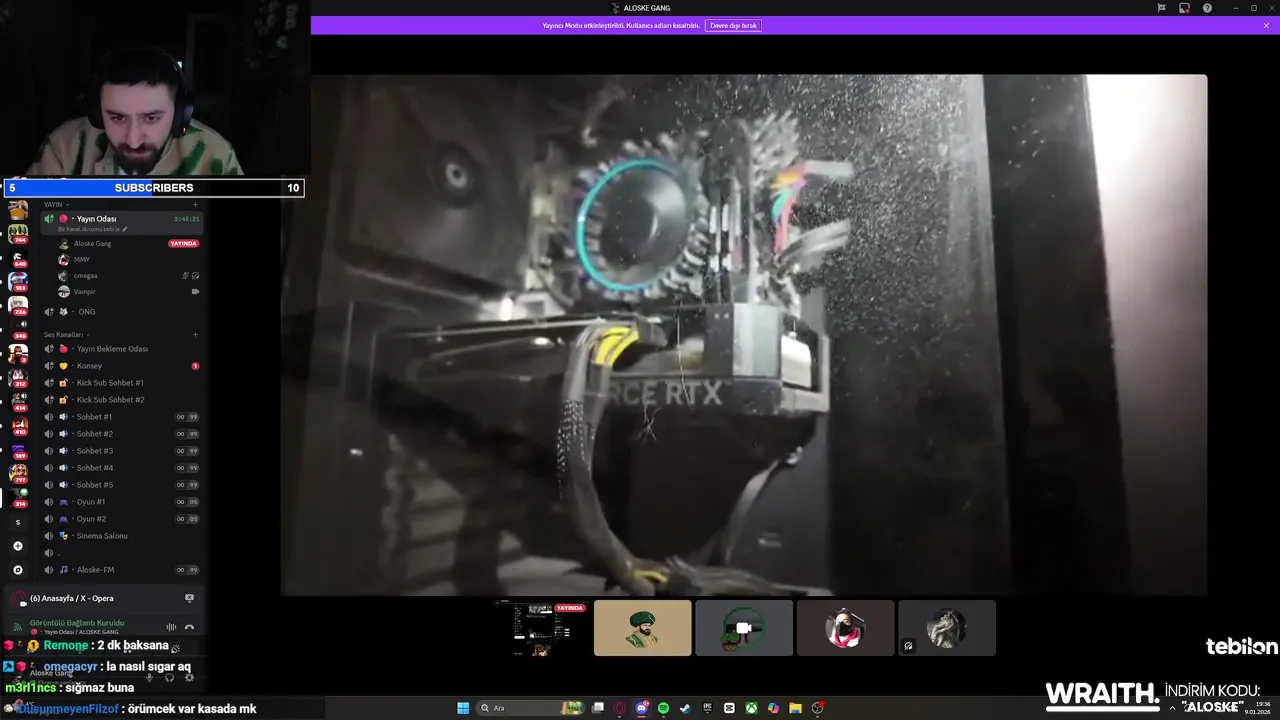
Task: Join Kick Sub Sohbet #2 channel
Action: [x=122, y=400]
